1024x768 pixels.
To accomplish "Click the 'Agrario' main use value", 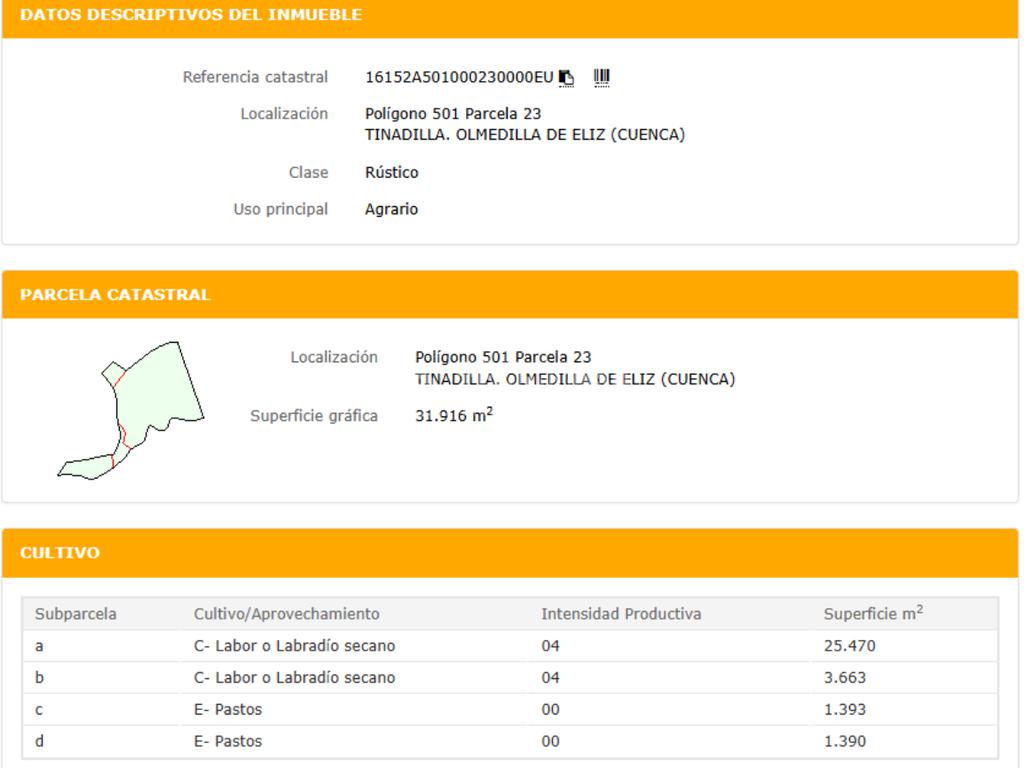I will coord(391,210).
